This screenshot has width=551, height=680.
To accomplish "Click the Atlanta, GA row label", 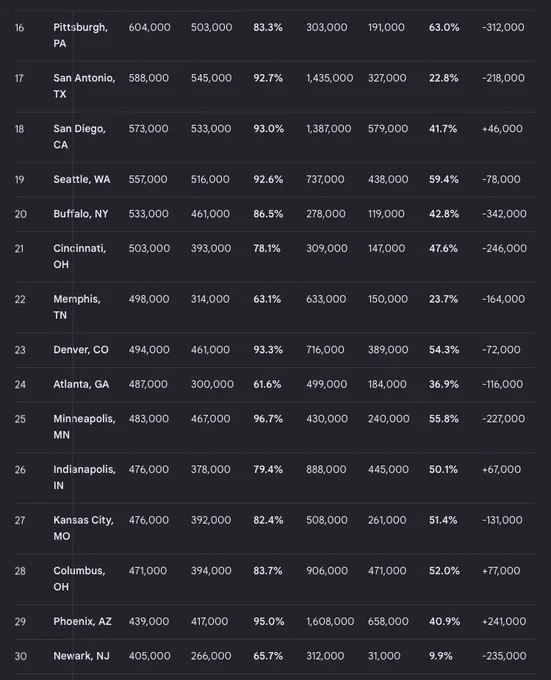I will pos(81,384).
